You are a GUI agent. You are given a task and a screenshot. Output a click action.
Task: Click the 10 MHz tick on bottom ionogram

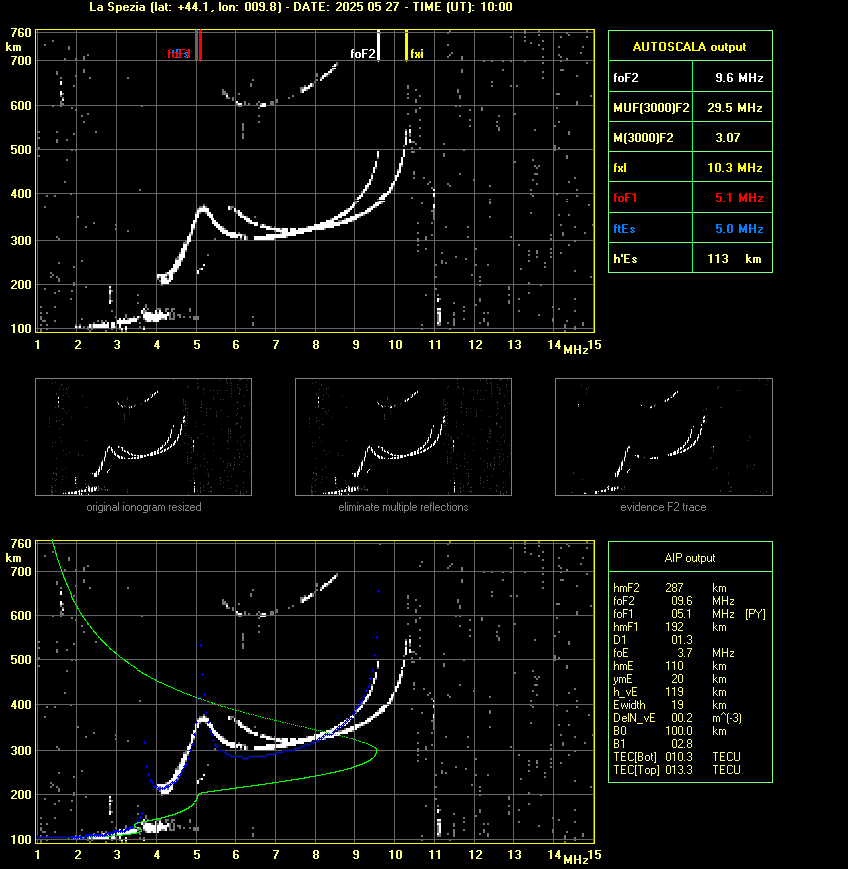coord(395,855)
